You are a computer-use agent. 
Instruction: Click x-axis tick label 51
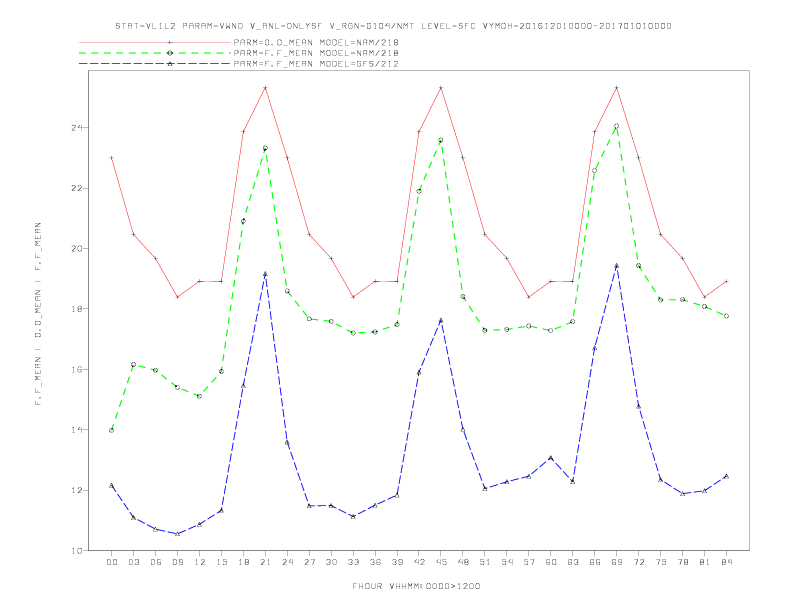point(485,562)
